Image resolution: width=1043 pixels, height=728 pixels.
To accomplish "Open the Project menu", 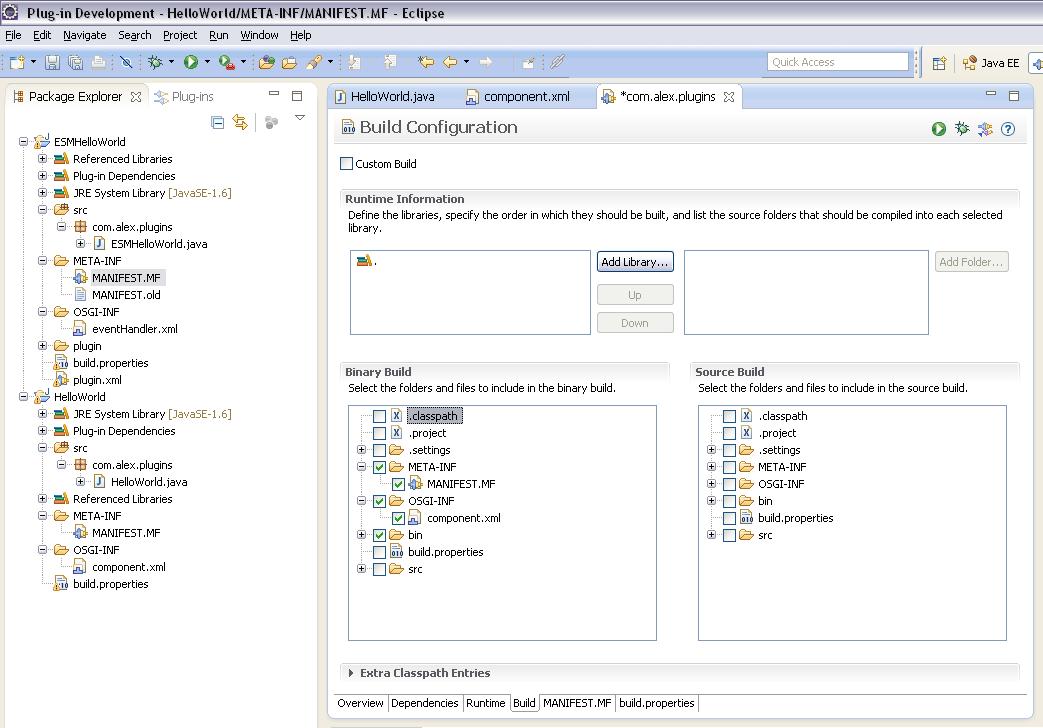I will 180,35.
